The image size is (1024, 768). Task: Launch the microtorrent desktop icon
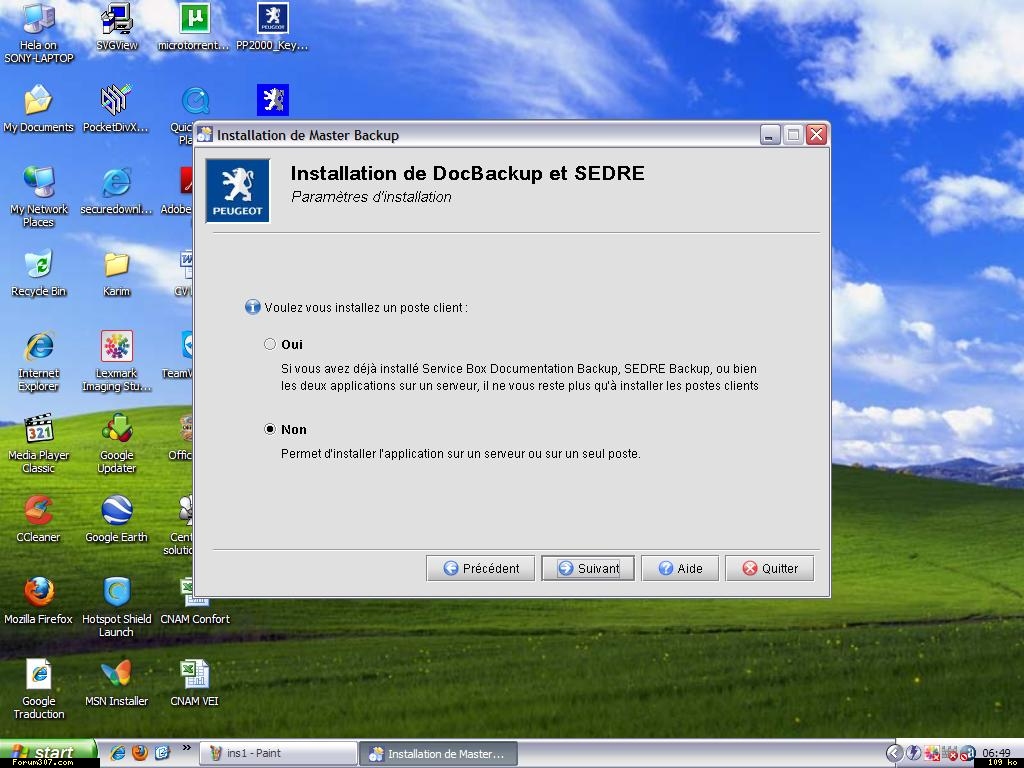click(x=194, y=27)
